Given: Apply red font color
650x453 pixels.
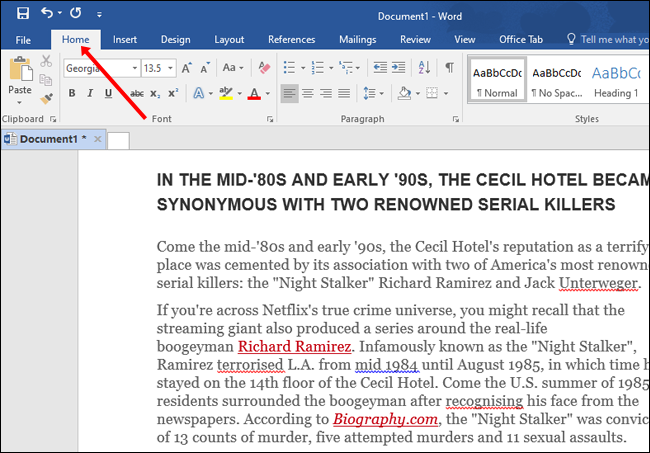Looking at the screenshot, I should (x=254, y=93).
